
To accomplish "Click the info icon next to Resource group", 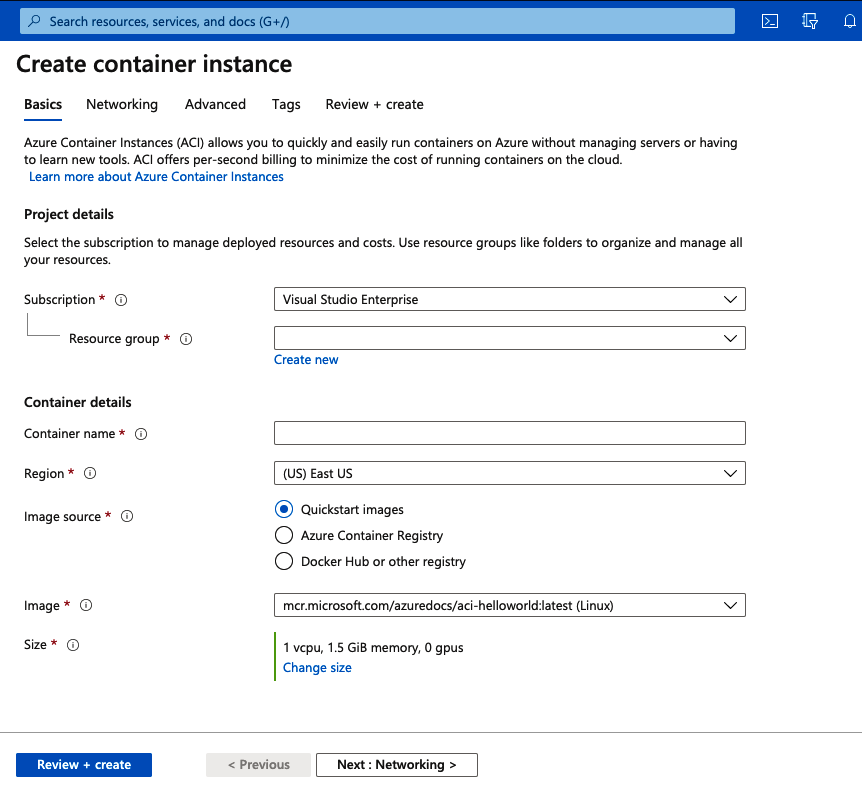I will click(186, 339).
